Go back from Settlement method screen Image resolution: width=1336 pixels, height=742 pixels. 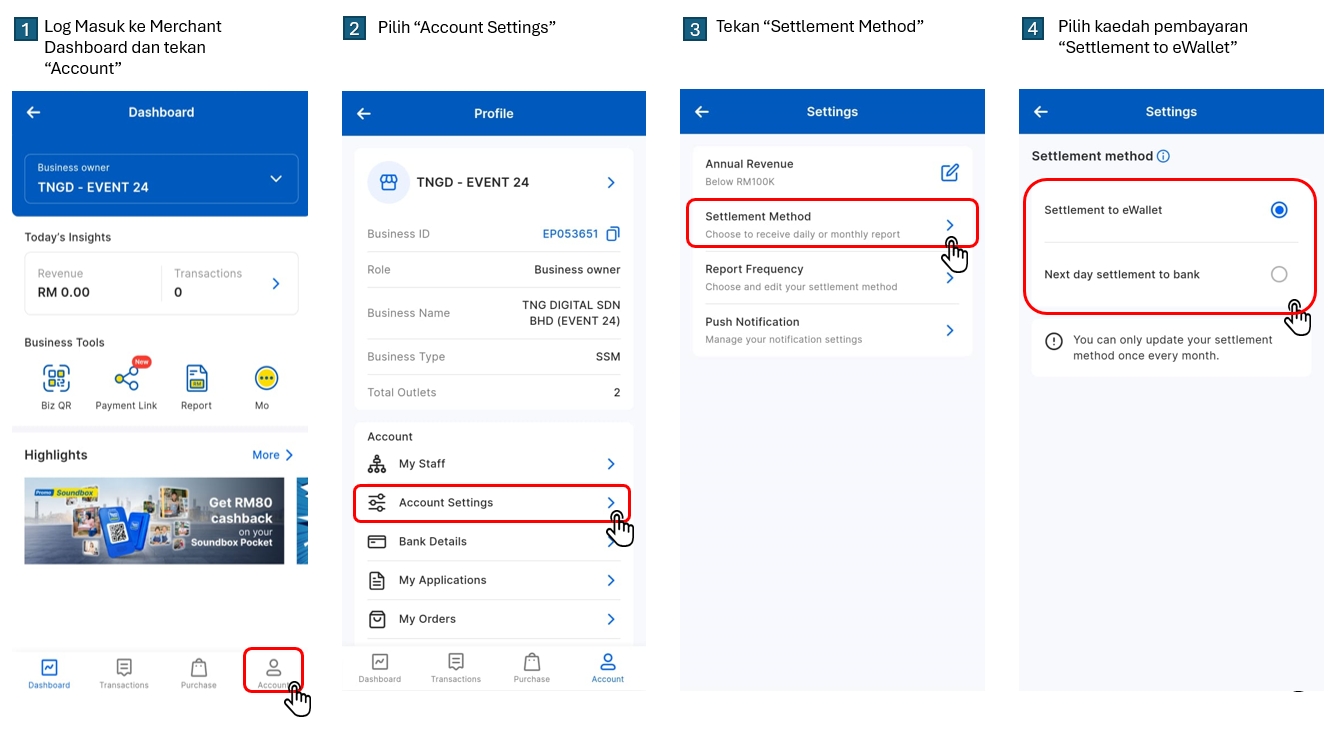tap(1041, 112)
